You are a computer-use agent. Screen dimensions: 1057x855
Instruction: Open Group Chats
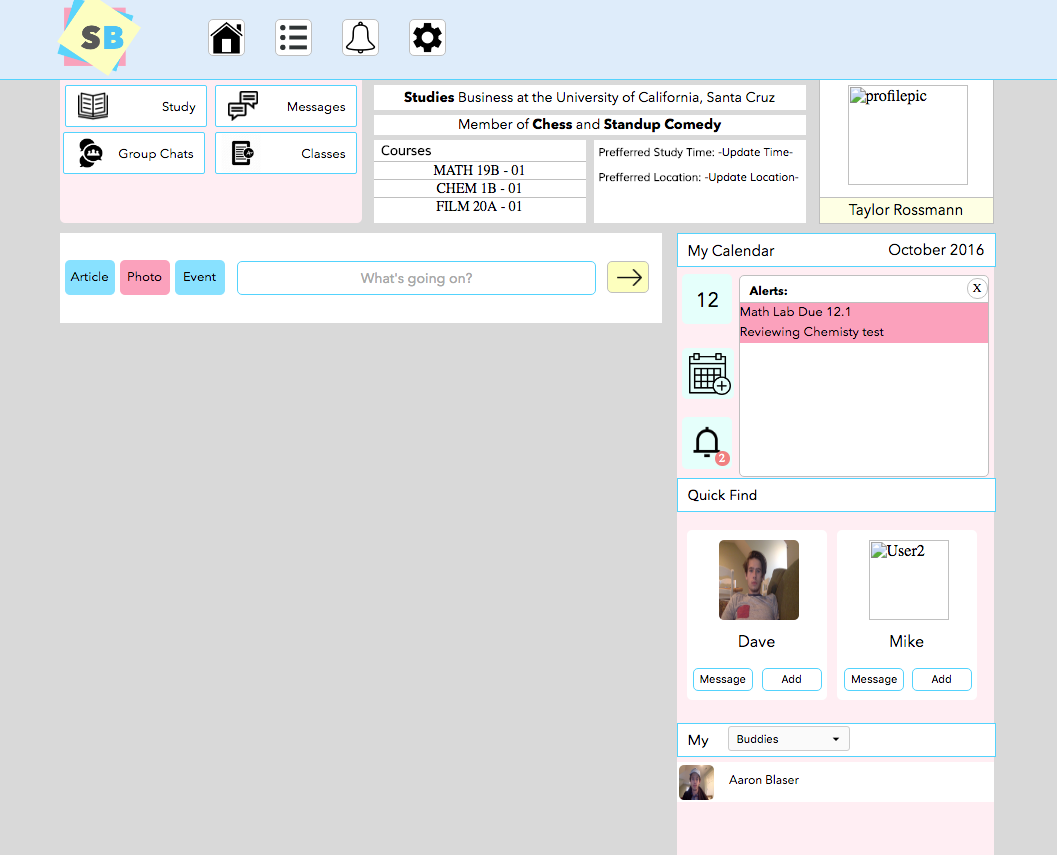tap(135, 153)
